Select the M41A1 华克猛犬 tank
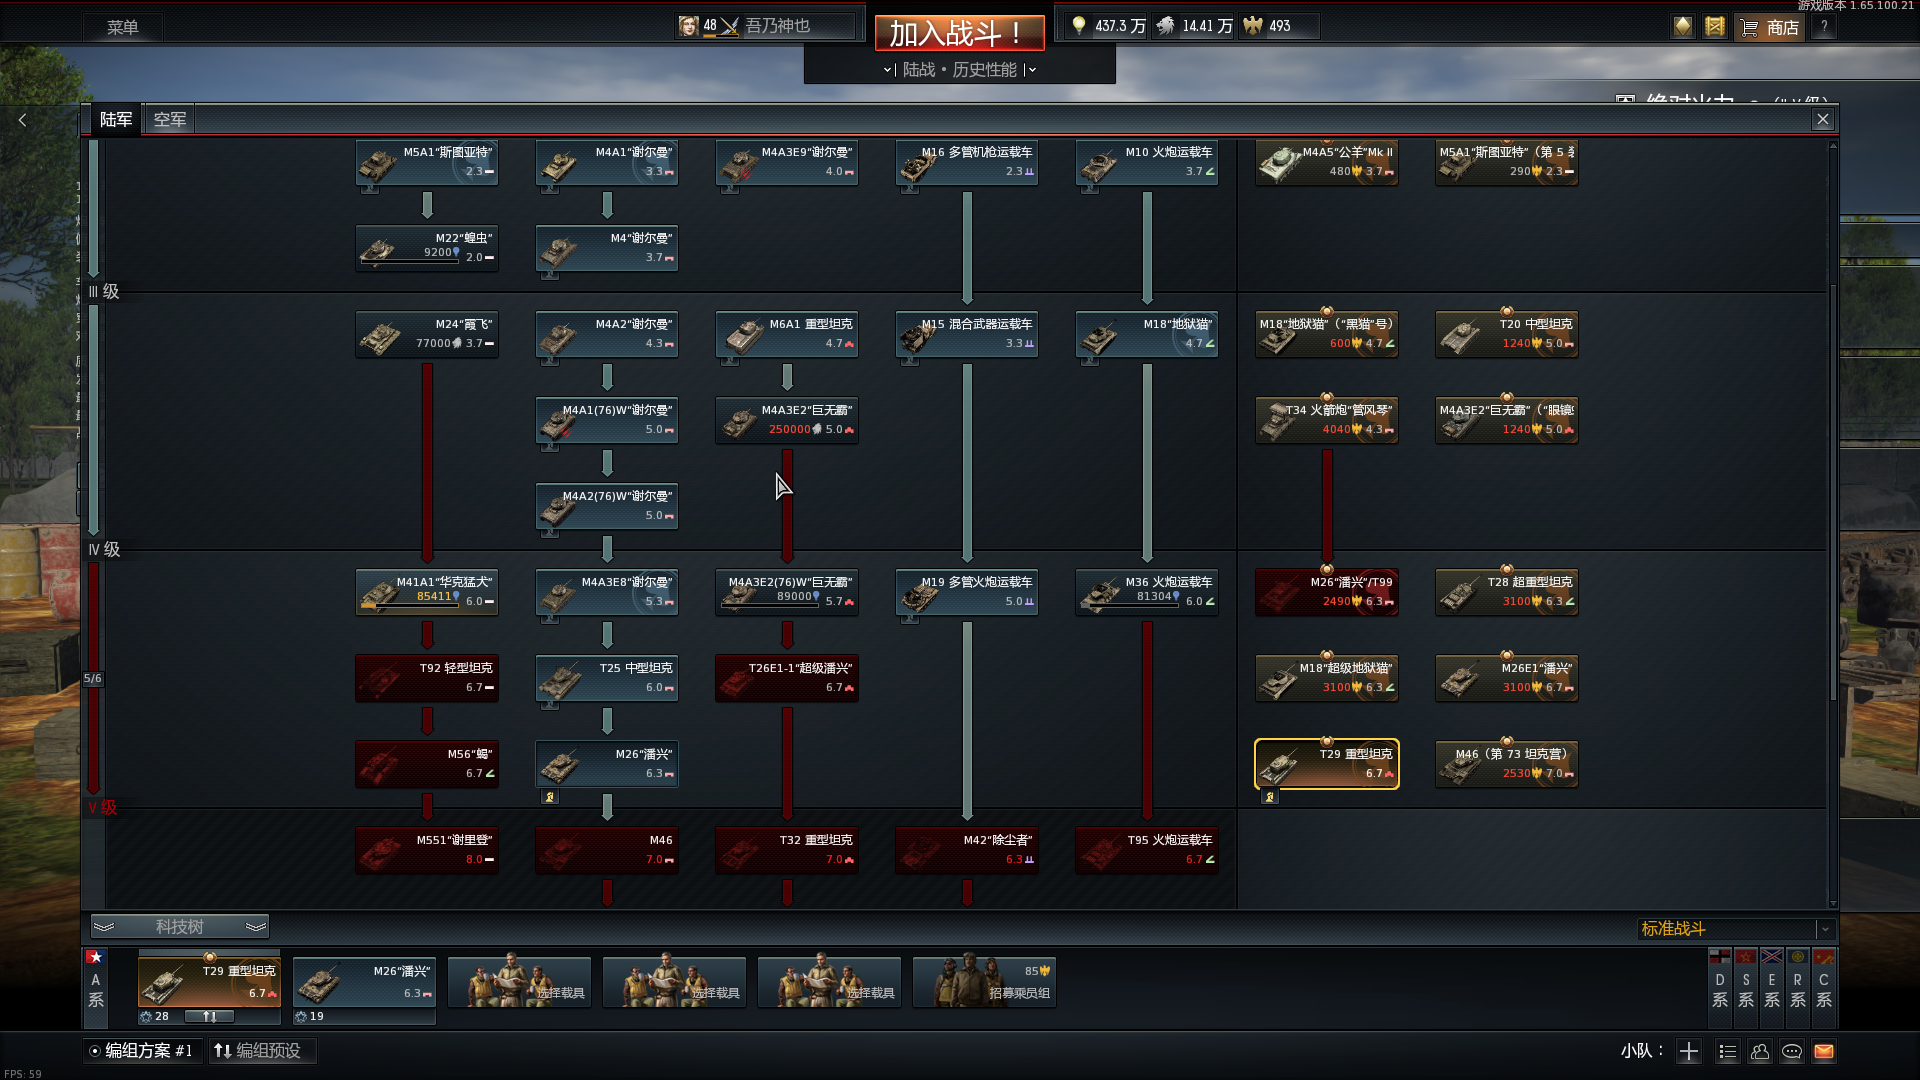The image size is (1920, 1080). (x=427, y=592)
